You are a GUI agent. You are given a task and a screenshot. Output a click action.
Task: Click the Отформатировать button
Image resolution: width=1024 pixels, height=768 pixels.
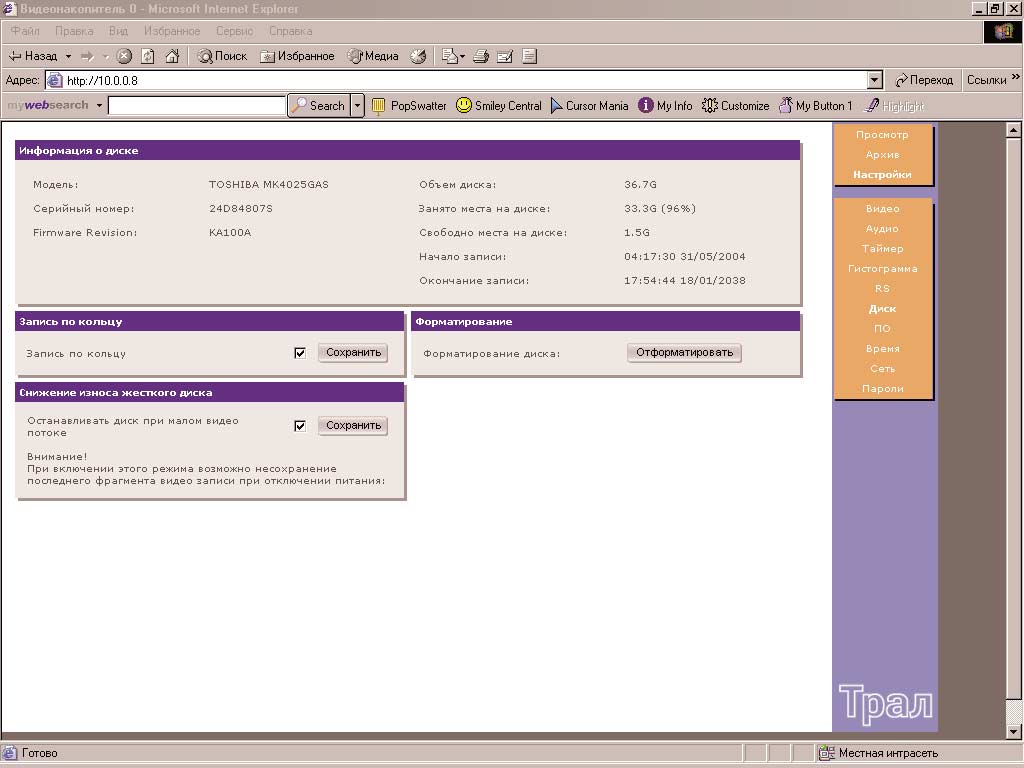pos(684,353)
